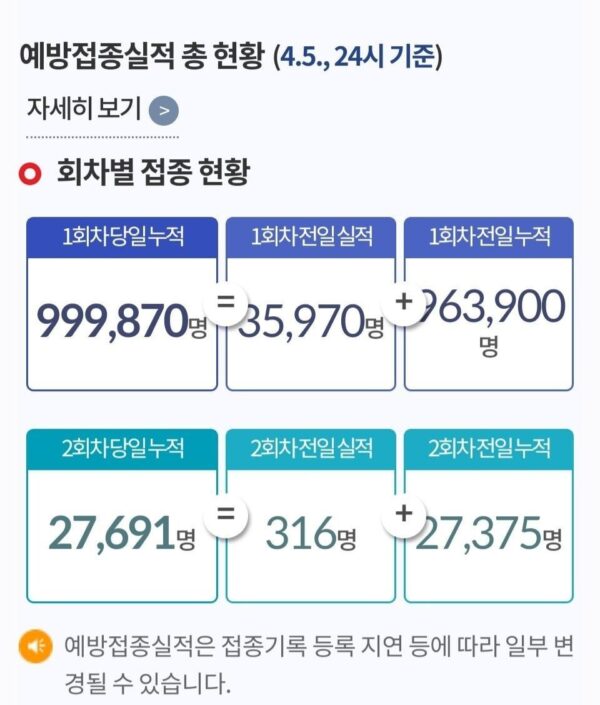The height and width of the screenshot is (705, 600).
Task: Select the 2회차전일실적 header
Action: pos(311,448)
